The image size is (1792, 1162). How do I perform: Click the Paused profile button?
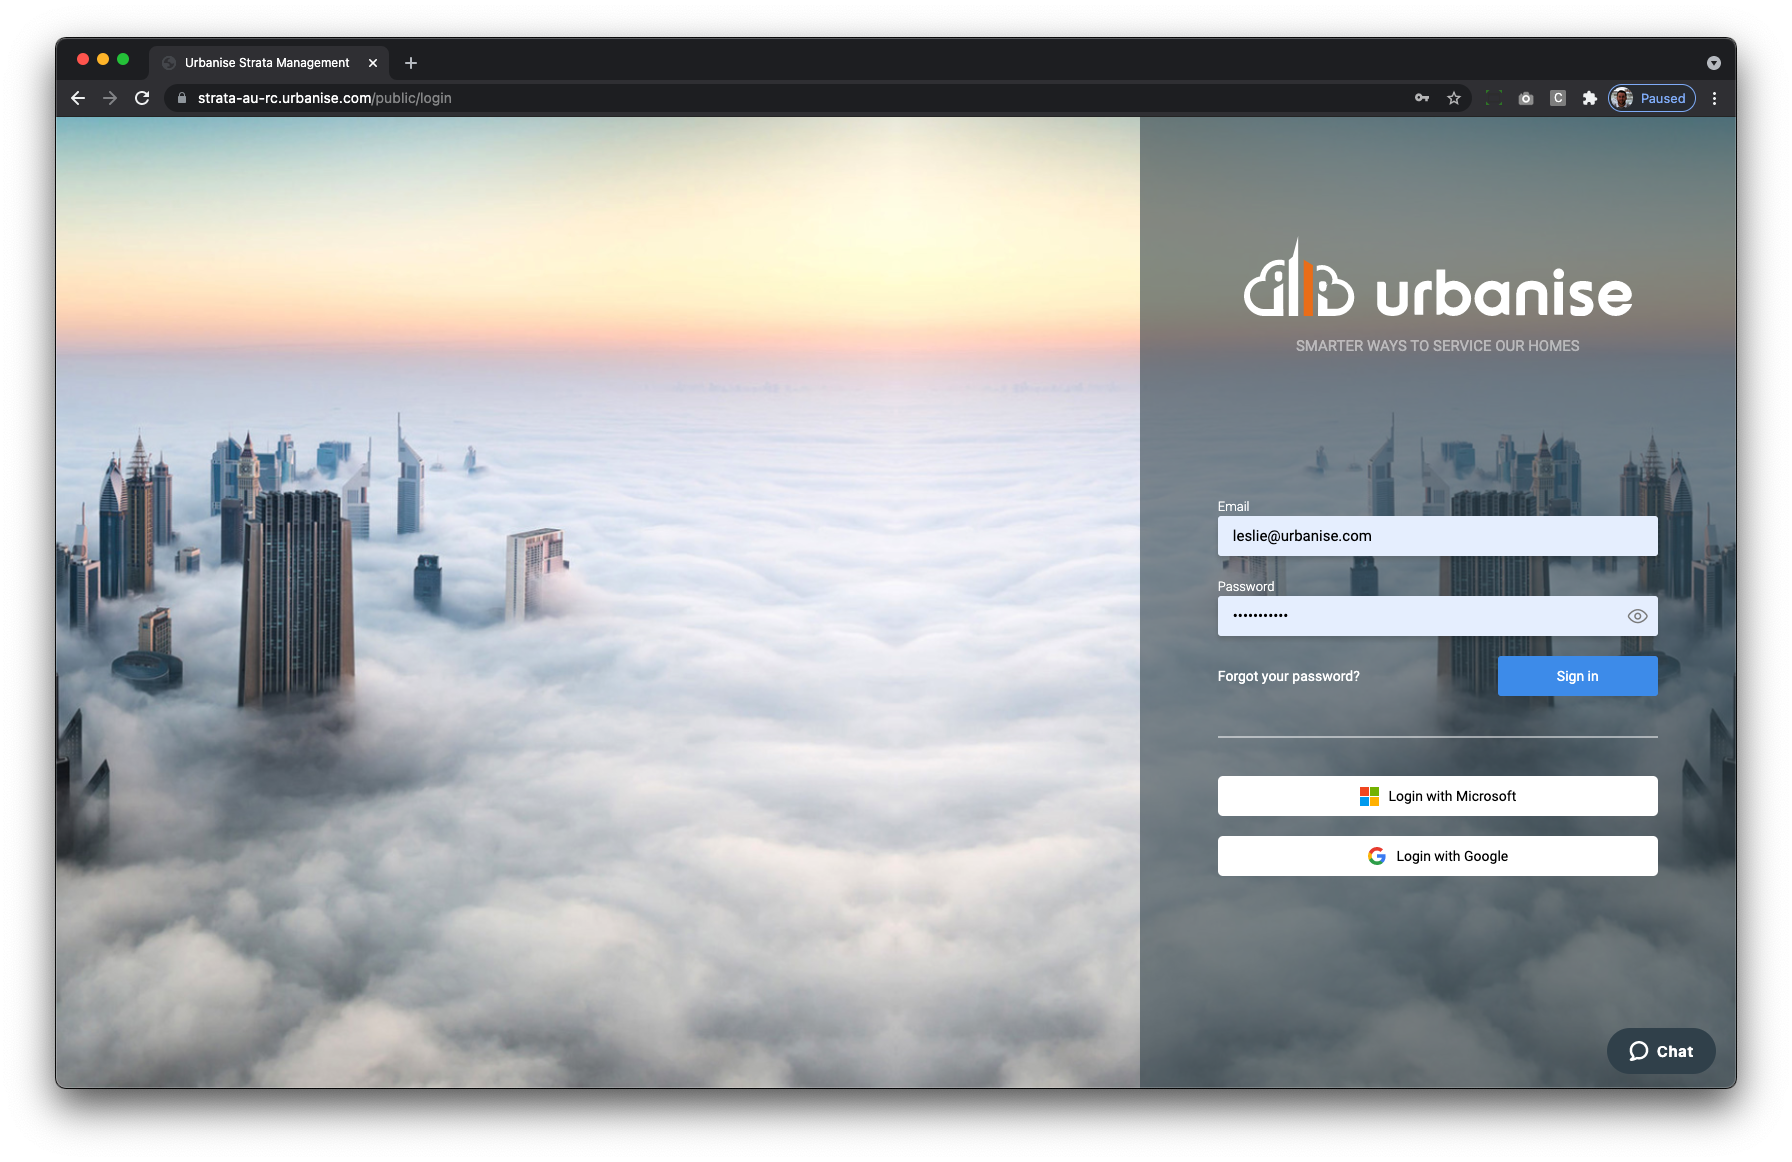coord(1651,98)
